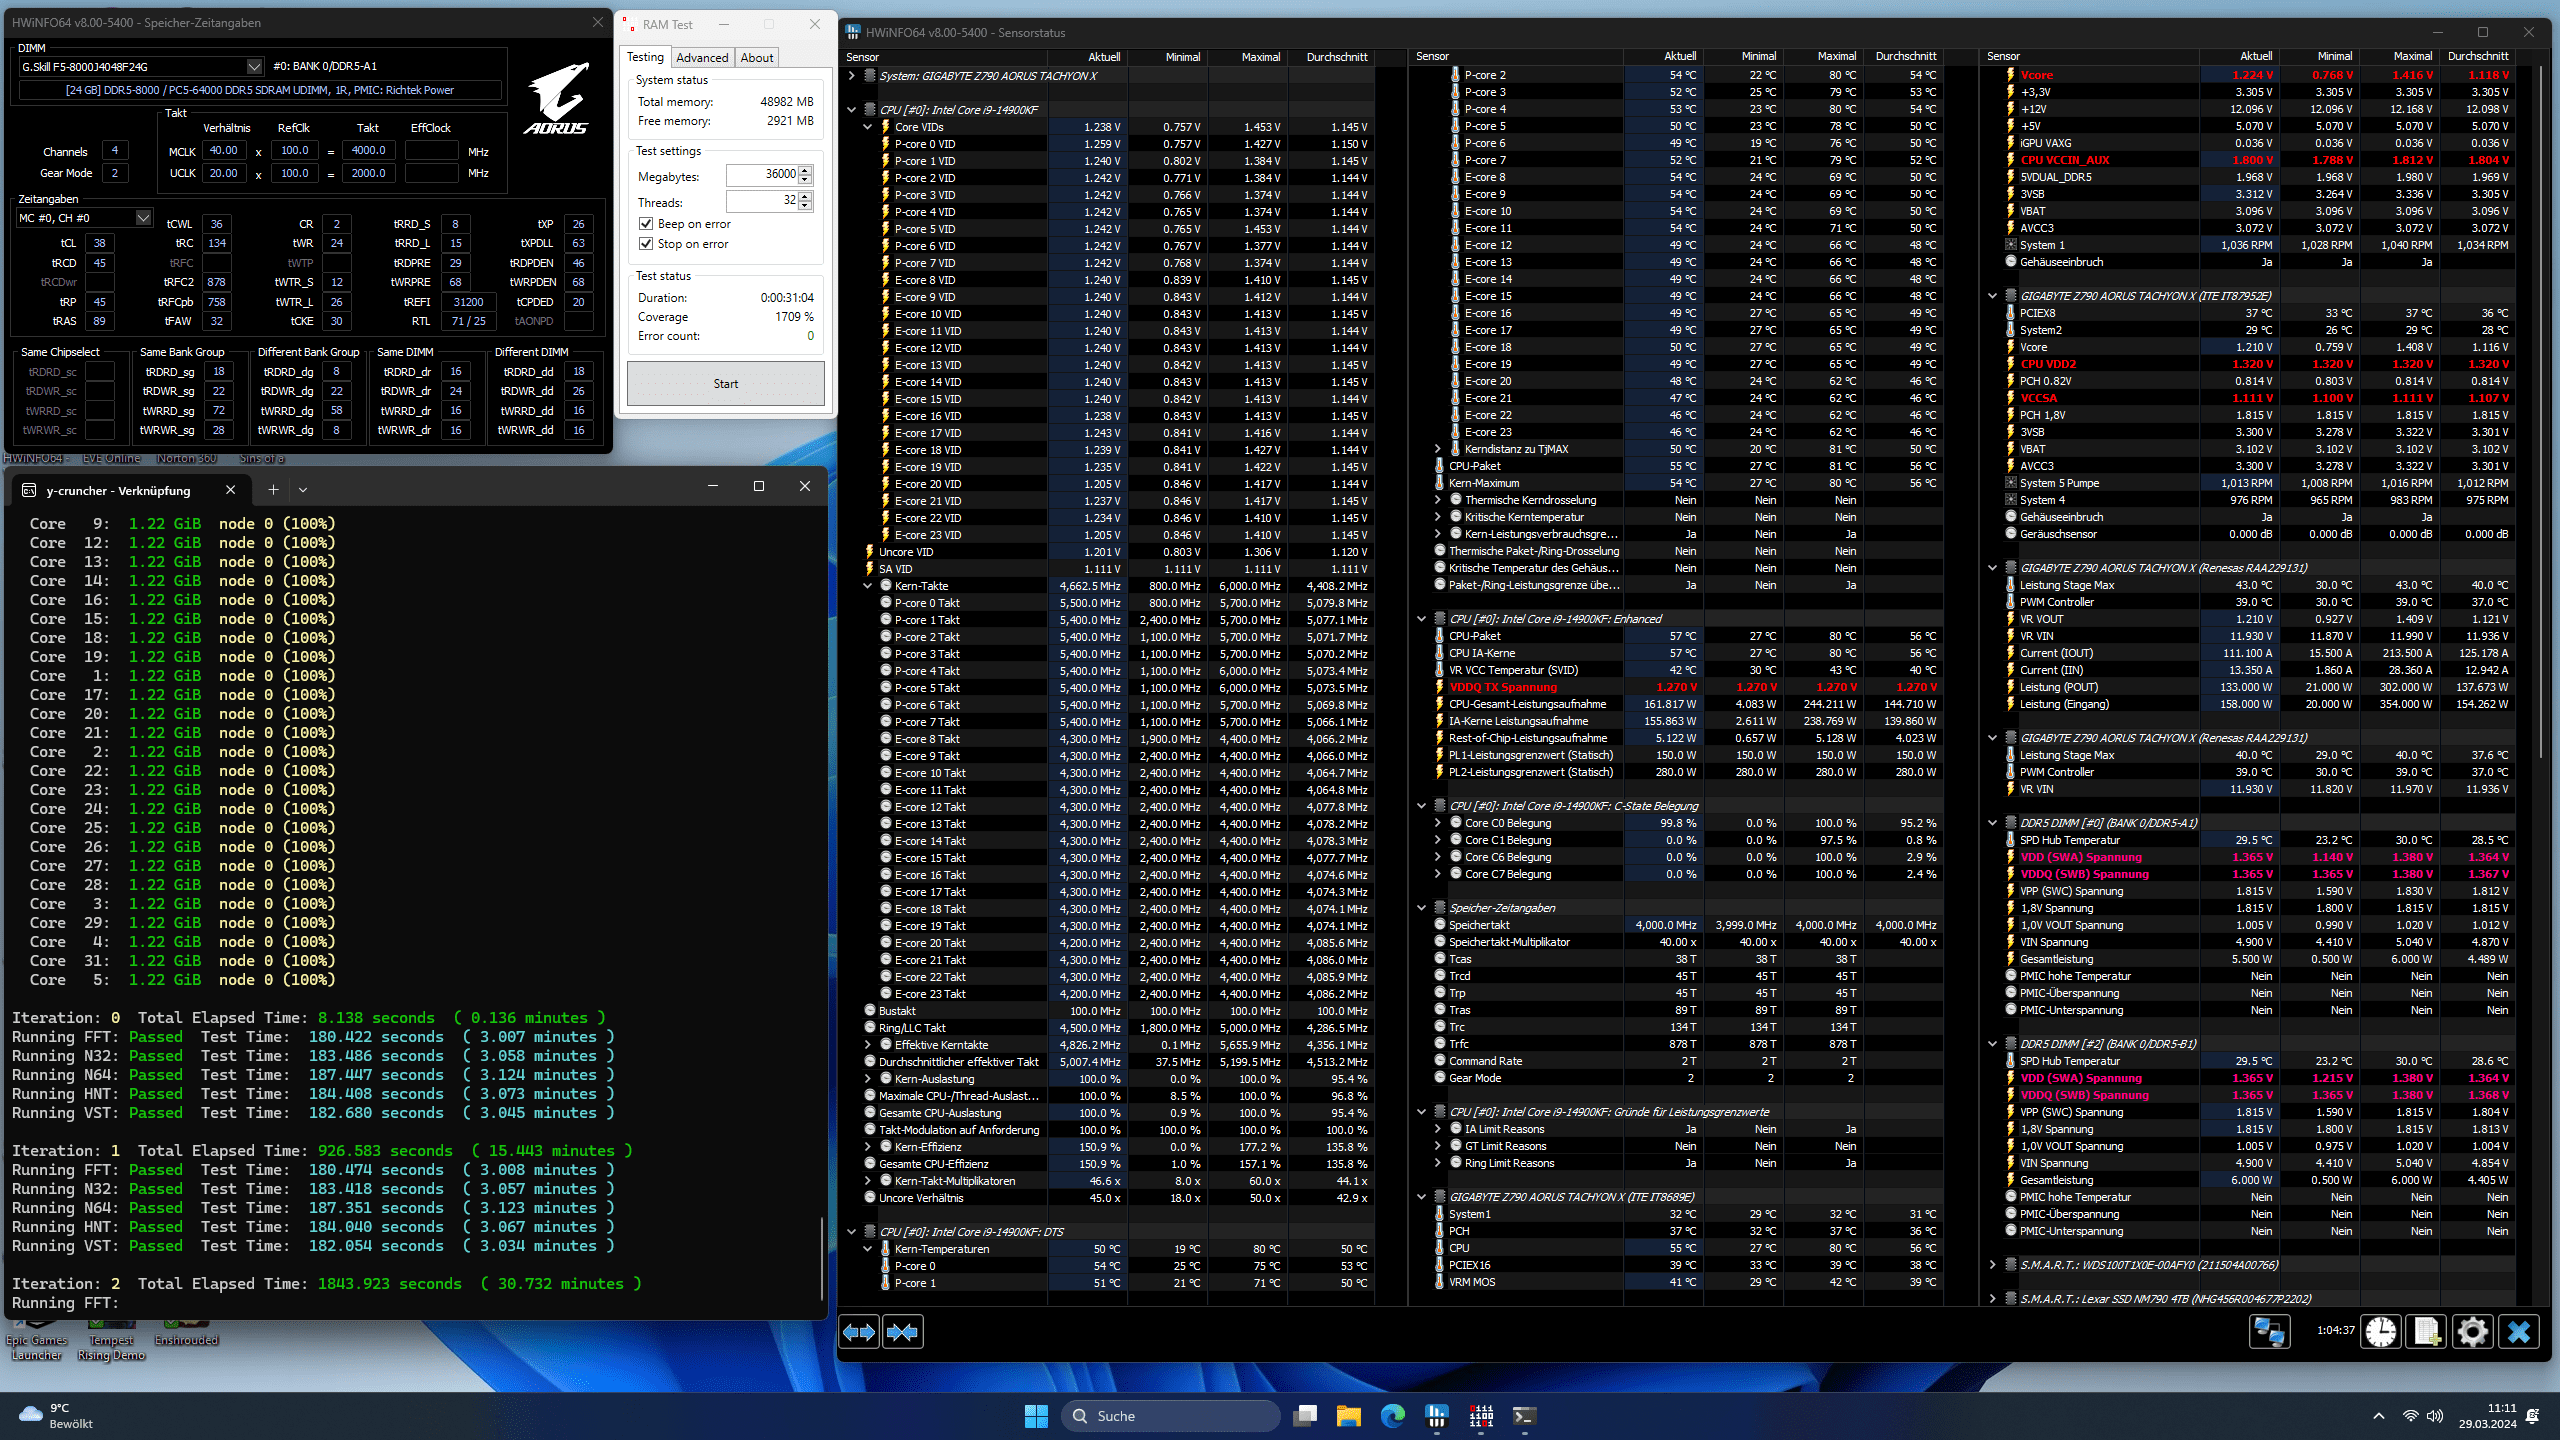Click the expand-columns arrows button in HWiNFO sensor toolbar
2560x1440 pixels.
(859, 1332)
